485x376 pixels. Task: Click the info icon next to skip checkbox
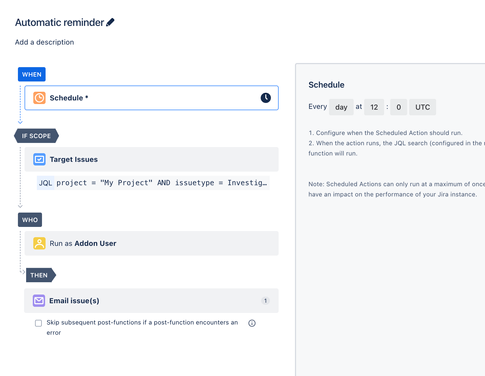(252, 323)
